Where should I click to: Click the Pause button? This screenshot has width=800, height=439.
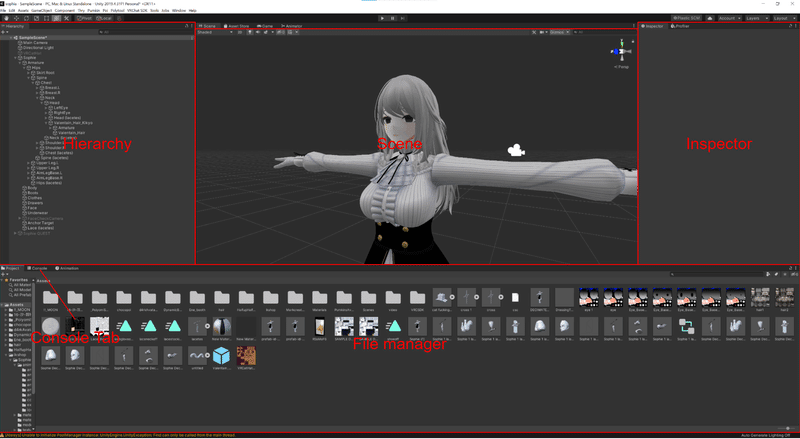(x=392, y=18)
